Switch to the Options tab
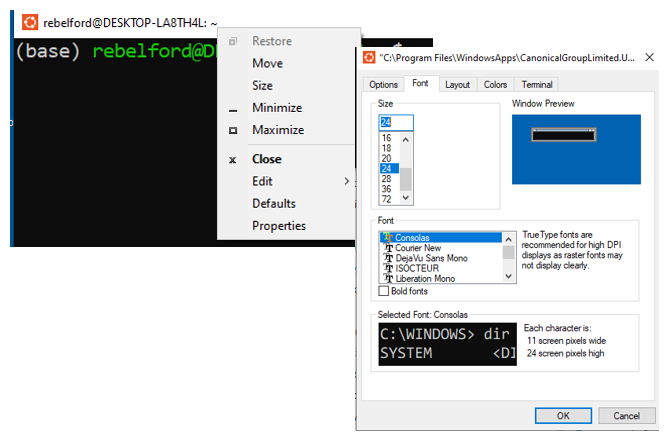Viewport: 668px width, 437px height. pyautogui.click(x=383, y=84)
